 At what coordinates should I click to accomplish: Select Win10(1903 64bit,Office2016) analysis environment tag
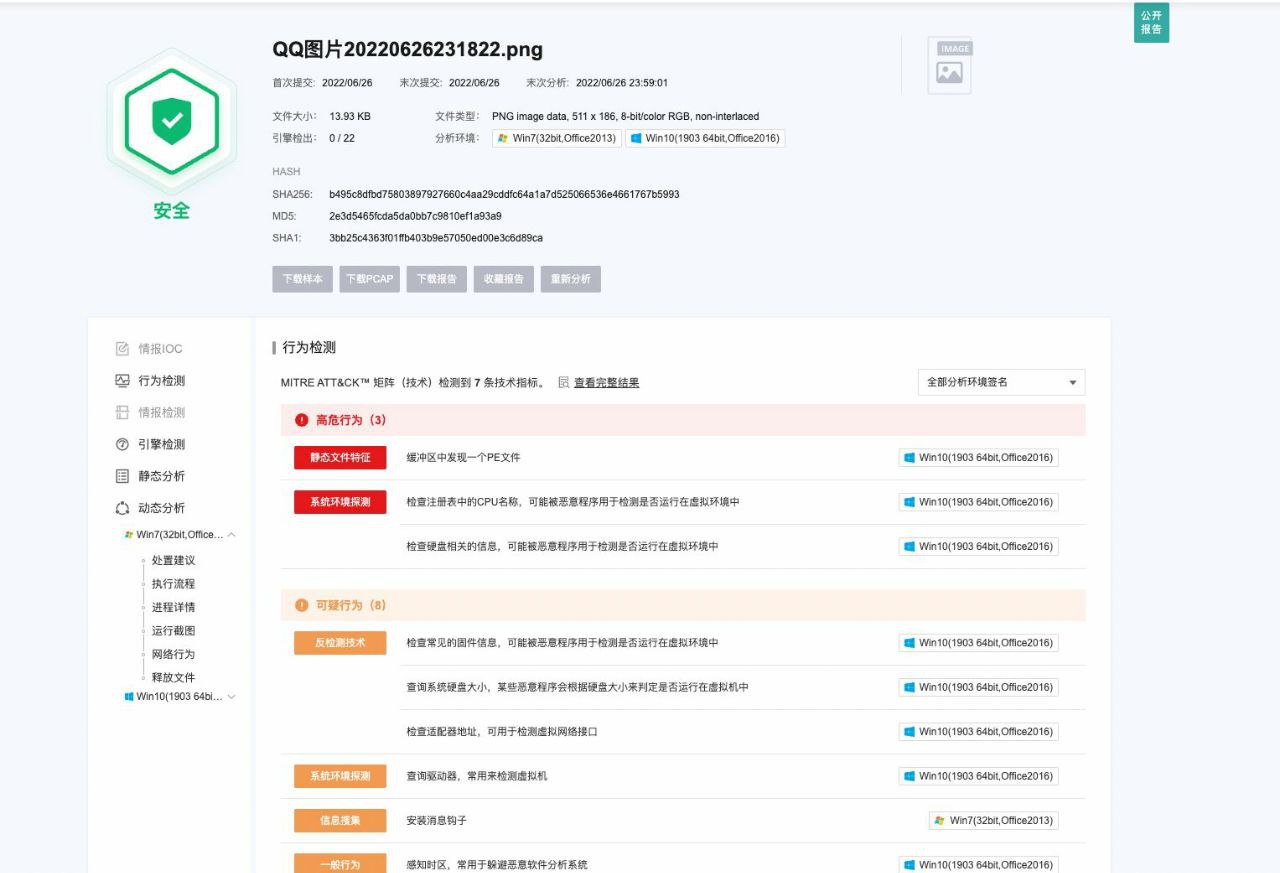tap(705, 139)
